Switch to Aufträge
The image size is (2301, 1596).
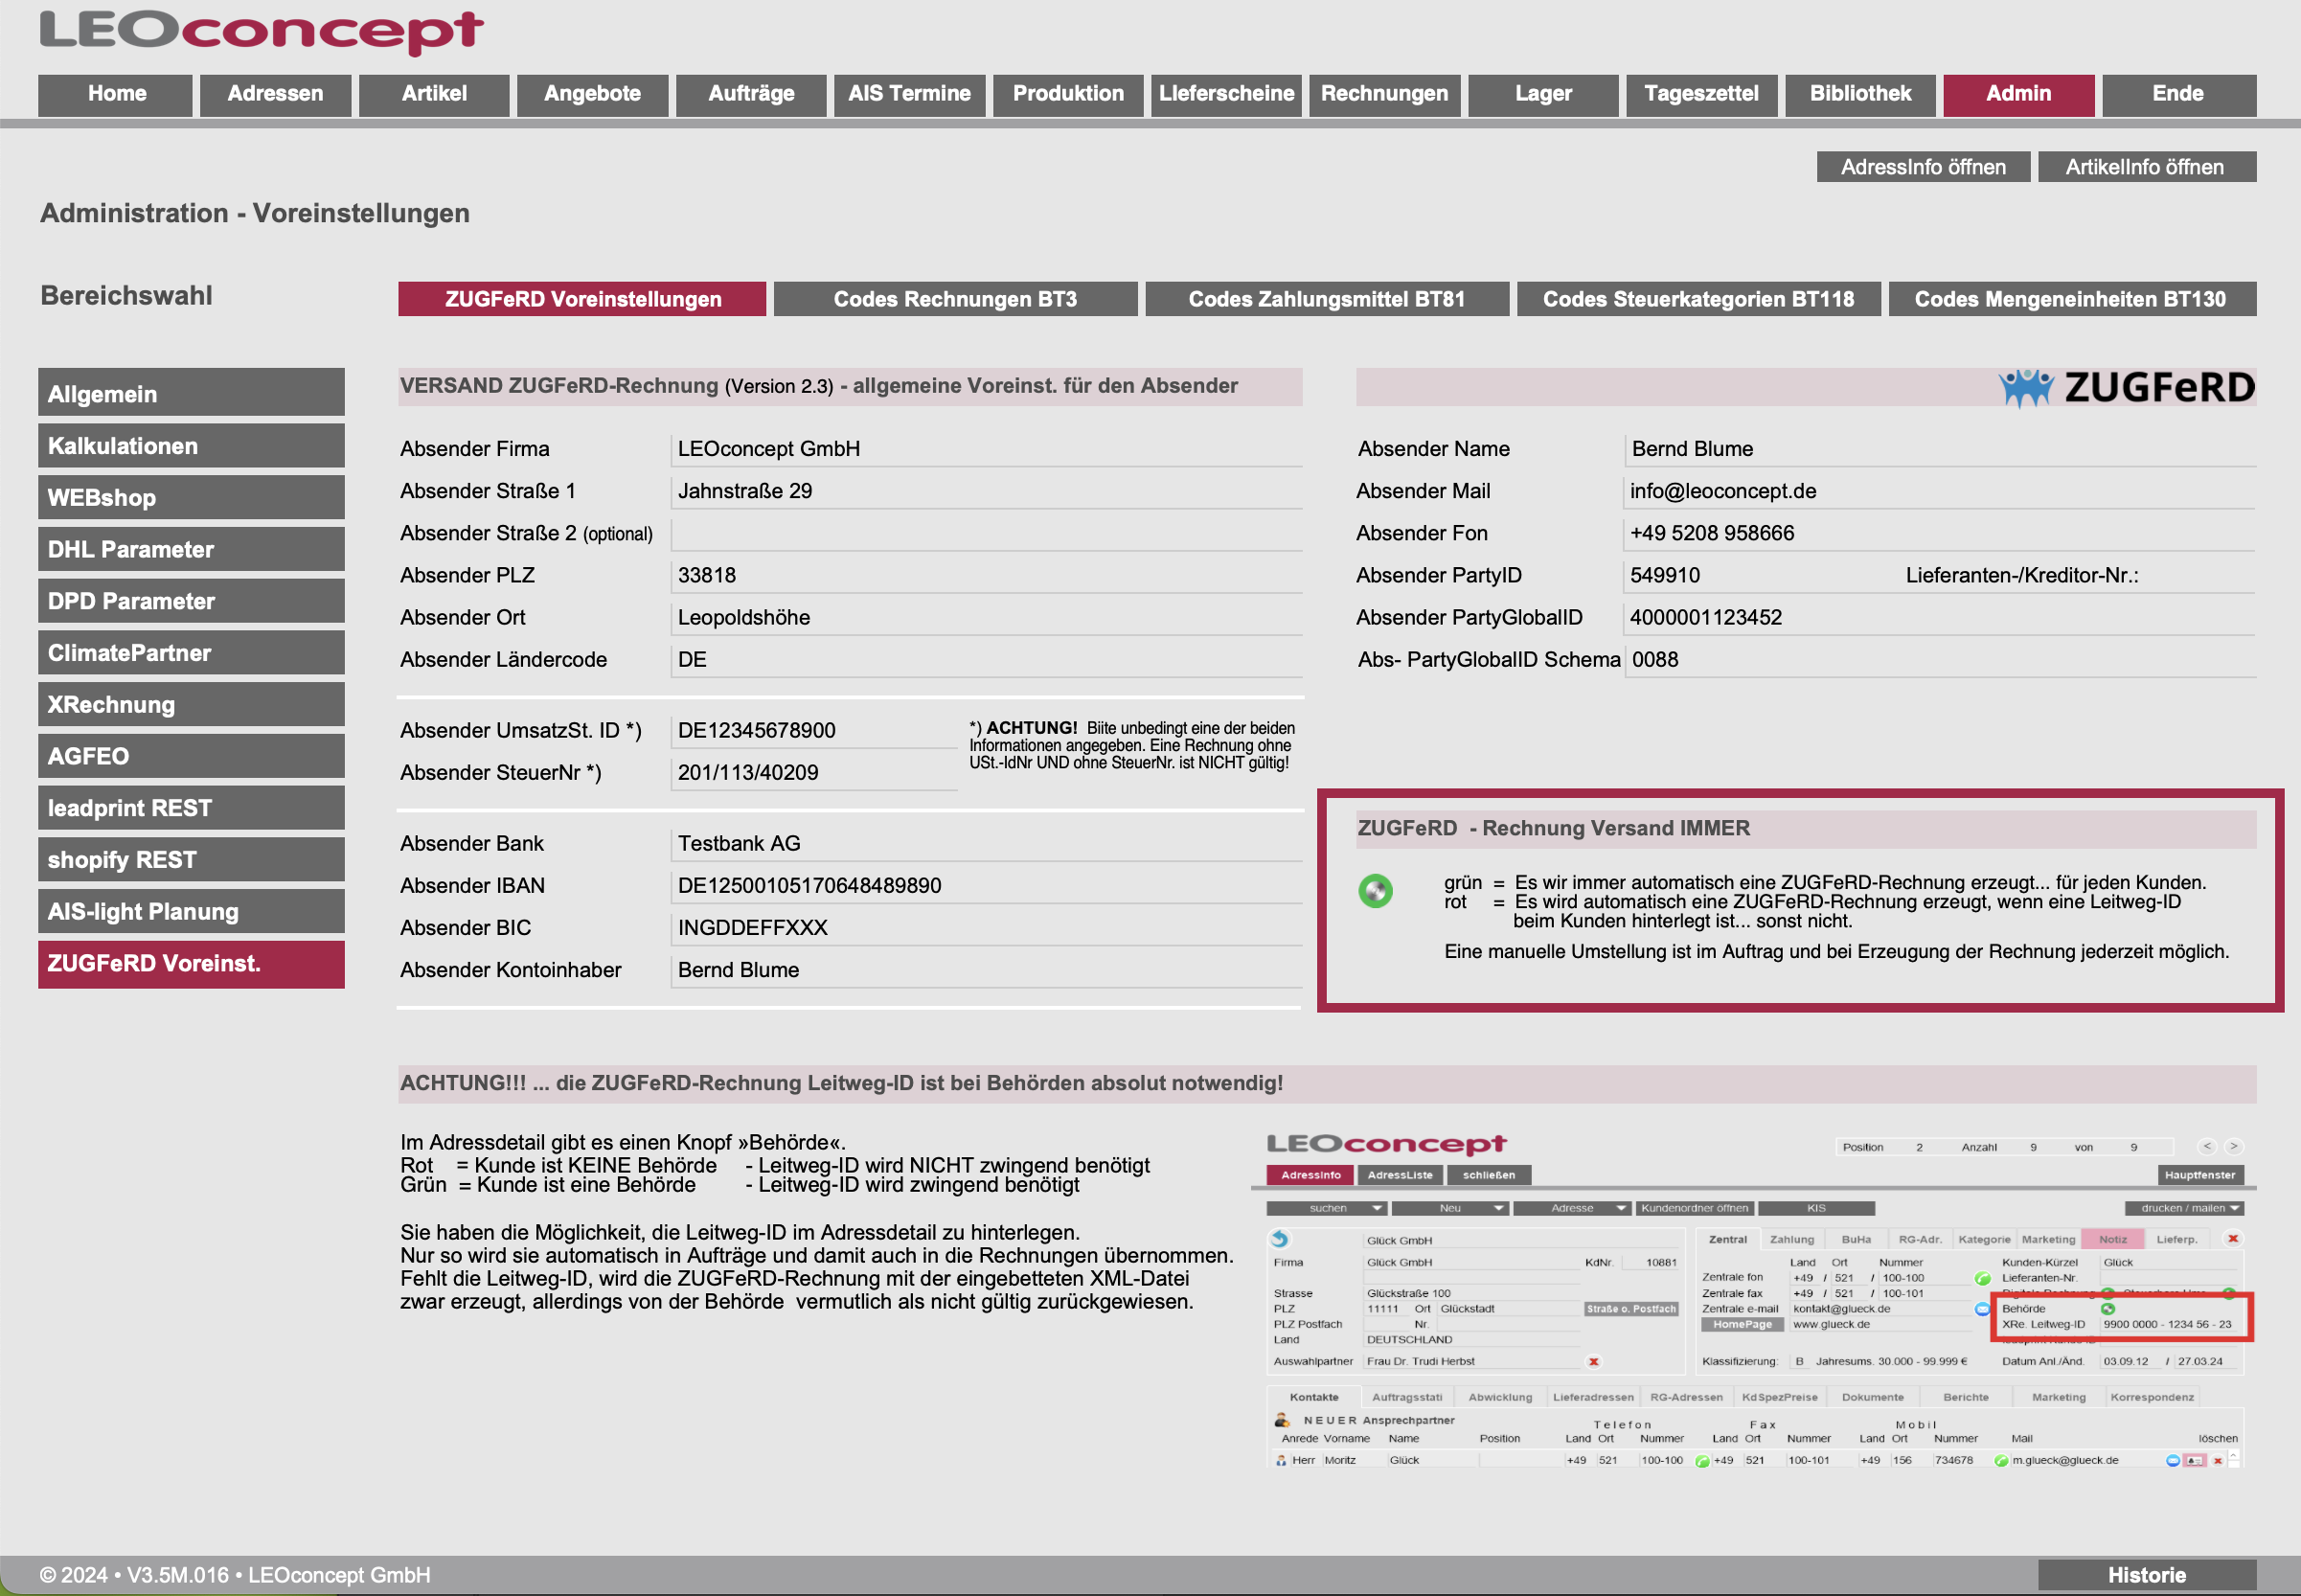point(751,94)
